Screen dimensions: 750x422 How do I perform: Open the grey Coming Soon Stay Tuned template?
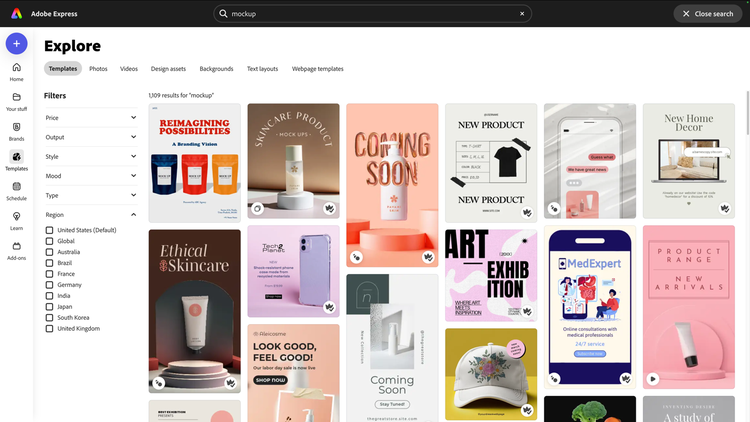(392, 348)
